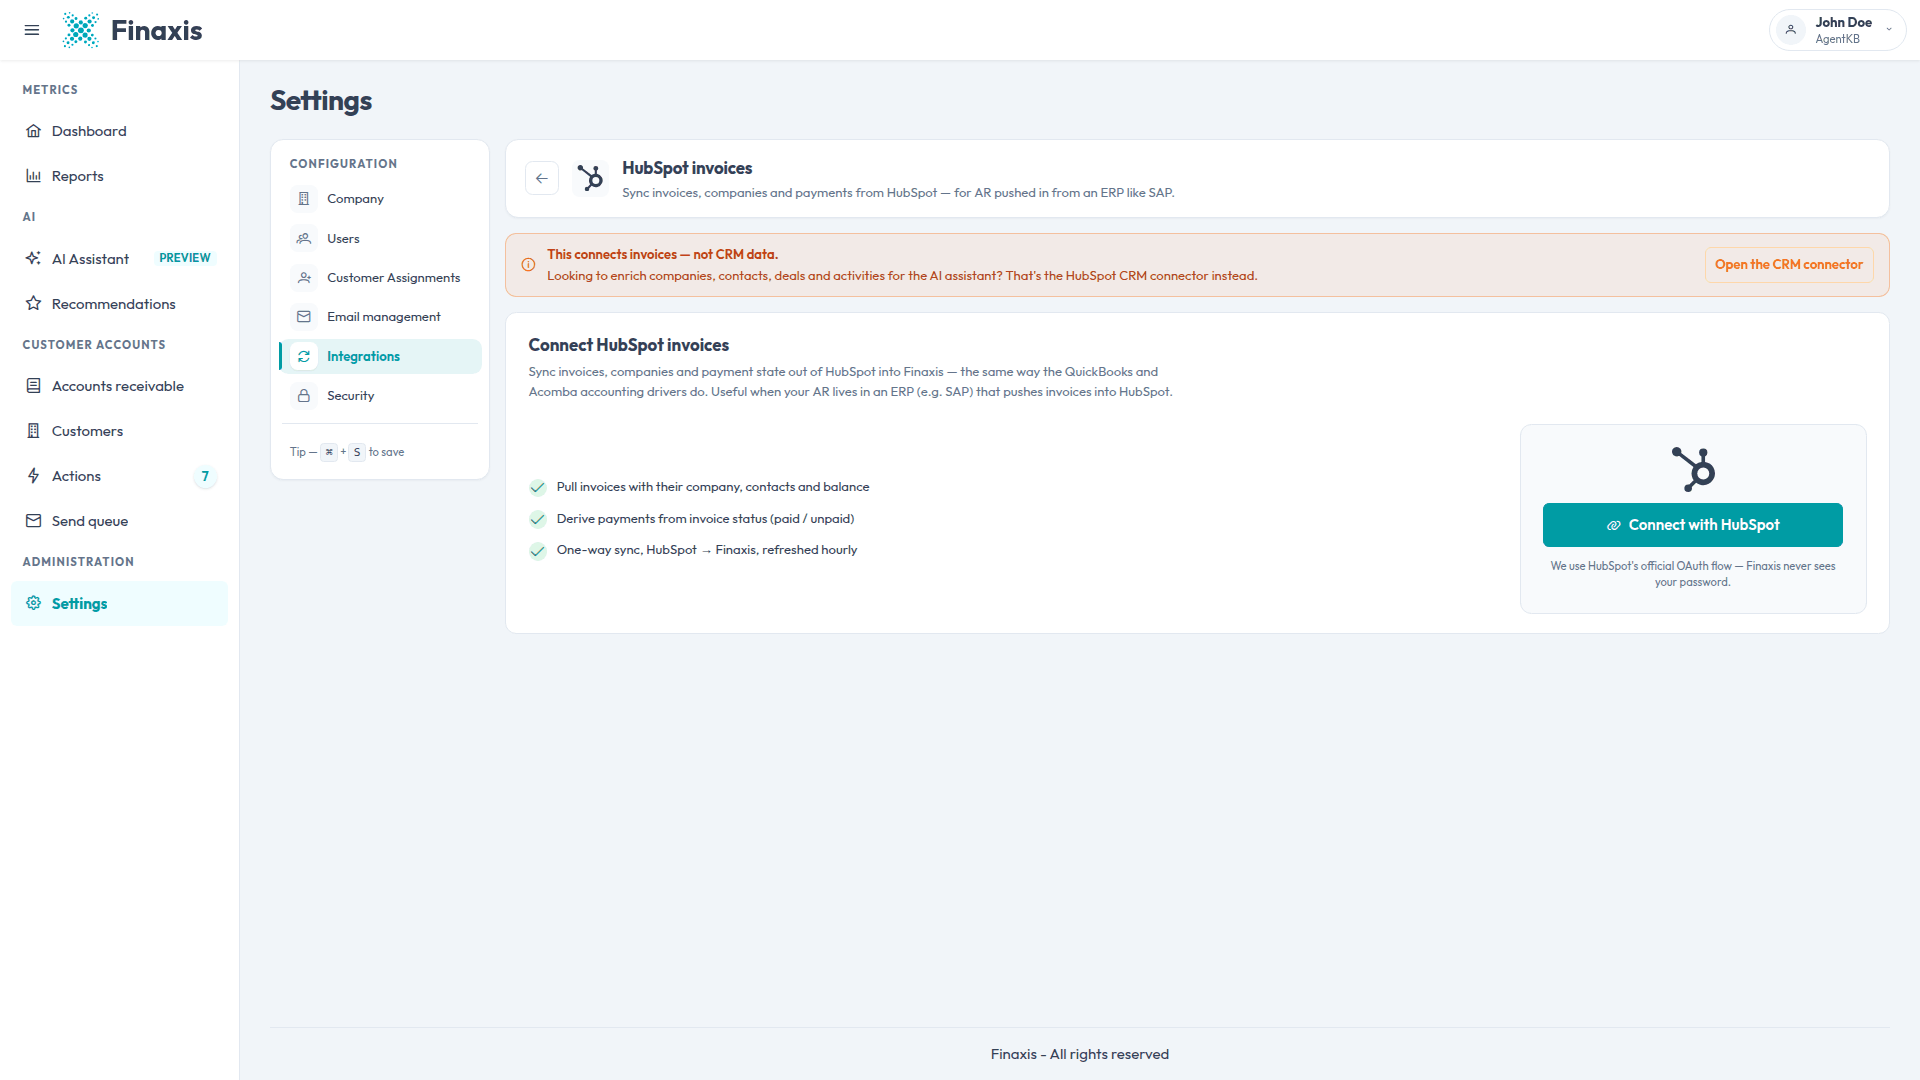1920x1080 pixels.
Task: Click the AI Assistant sparkle icon
Action: [34, 258]
